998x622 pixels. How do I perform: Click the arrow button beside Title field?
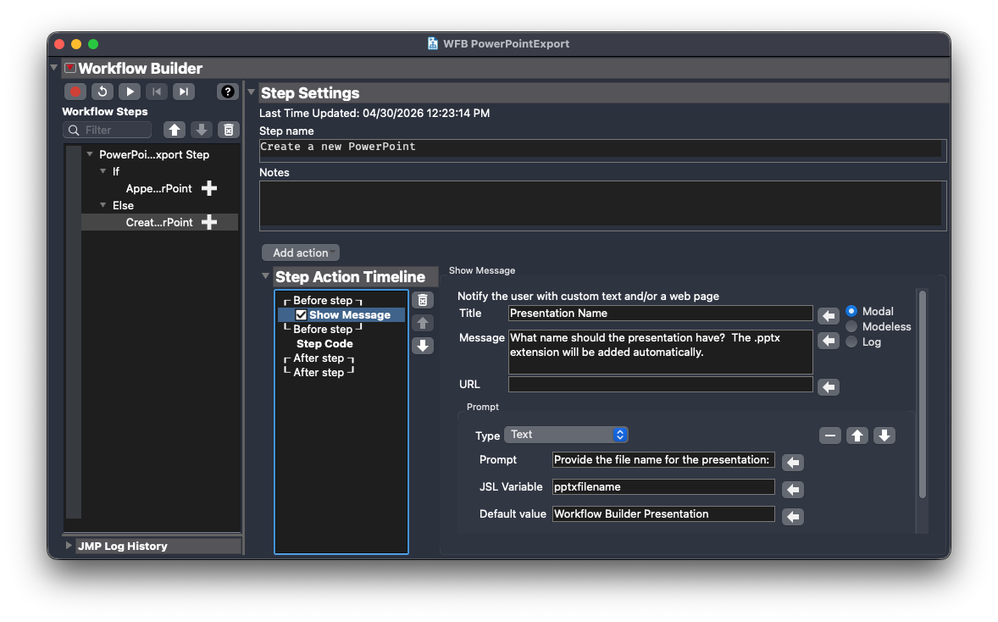828,316
